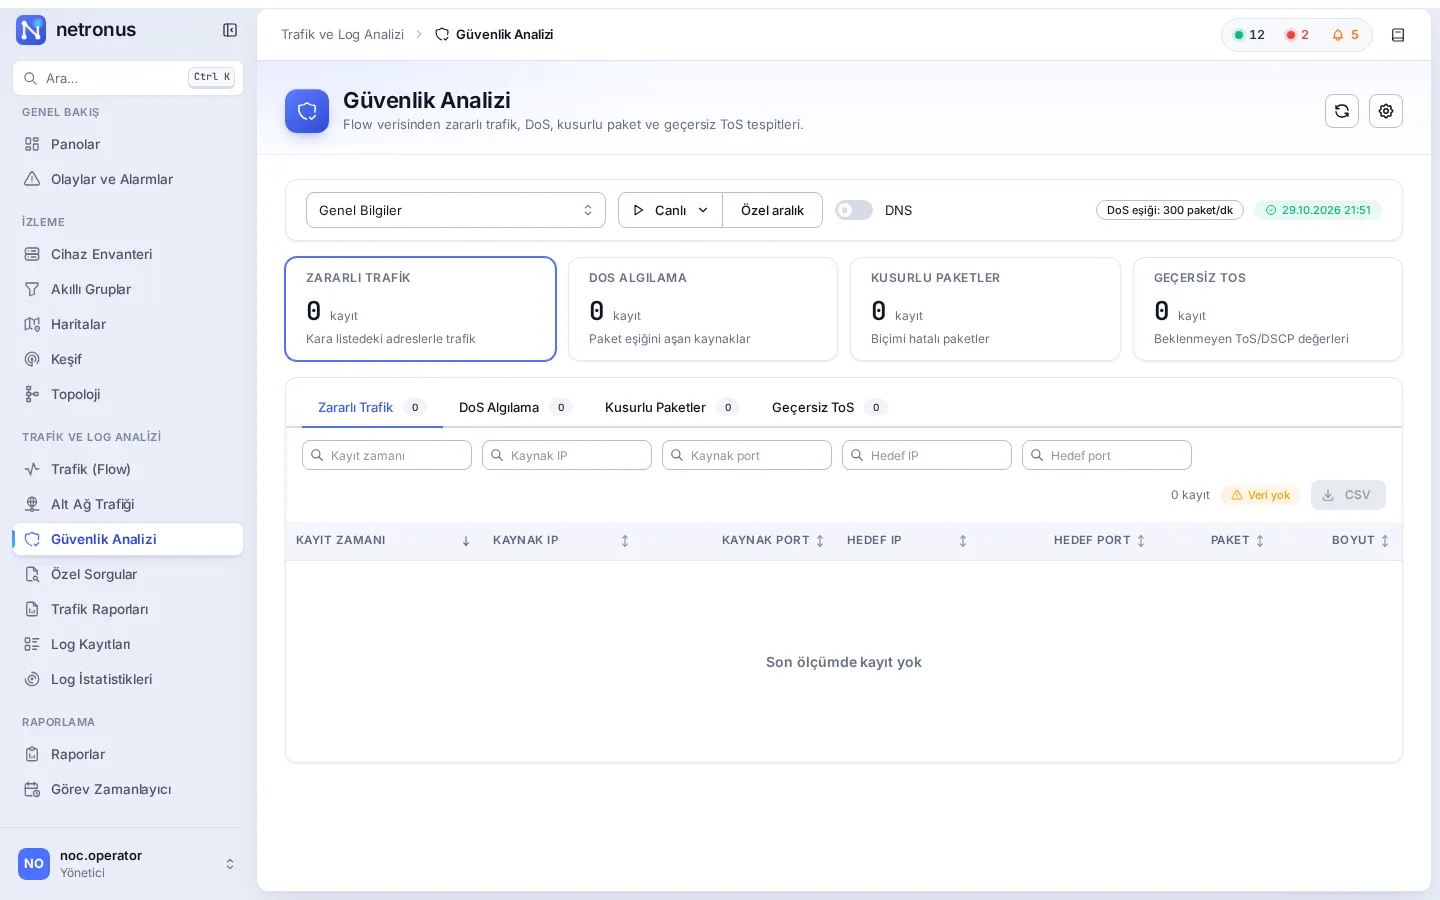
Task: Open Alt Ağ Trafiği page
Action: click(128, 504)
